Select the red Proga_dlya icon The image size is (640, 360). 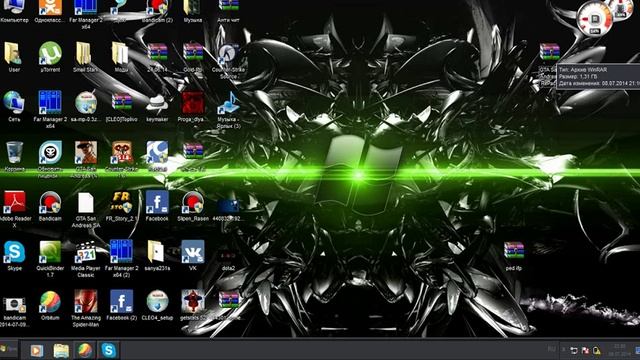pos(193,102)
